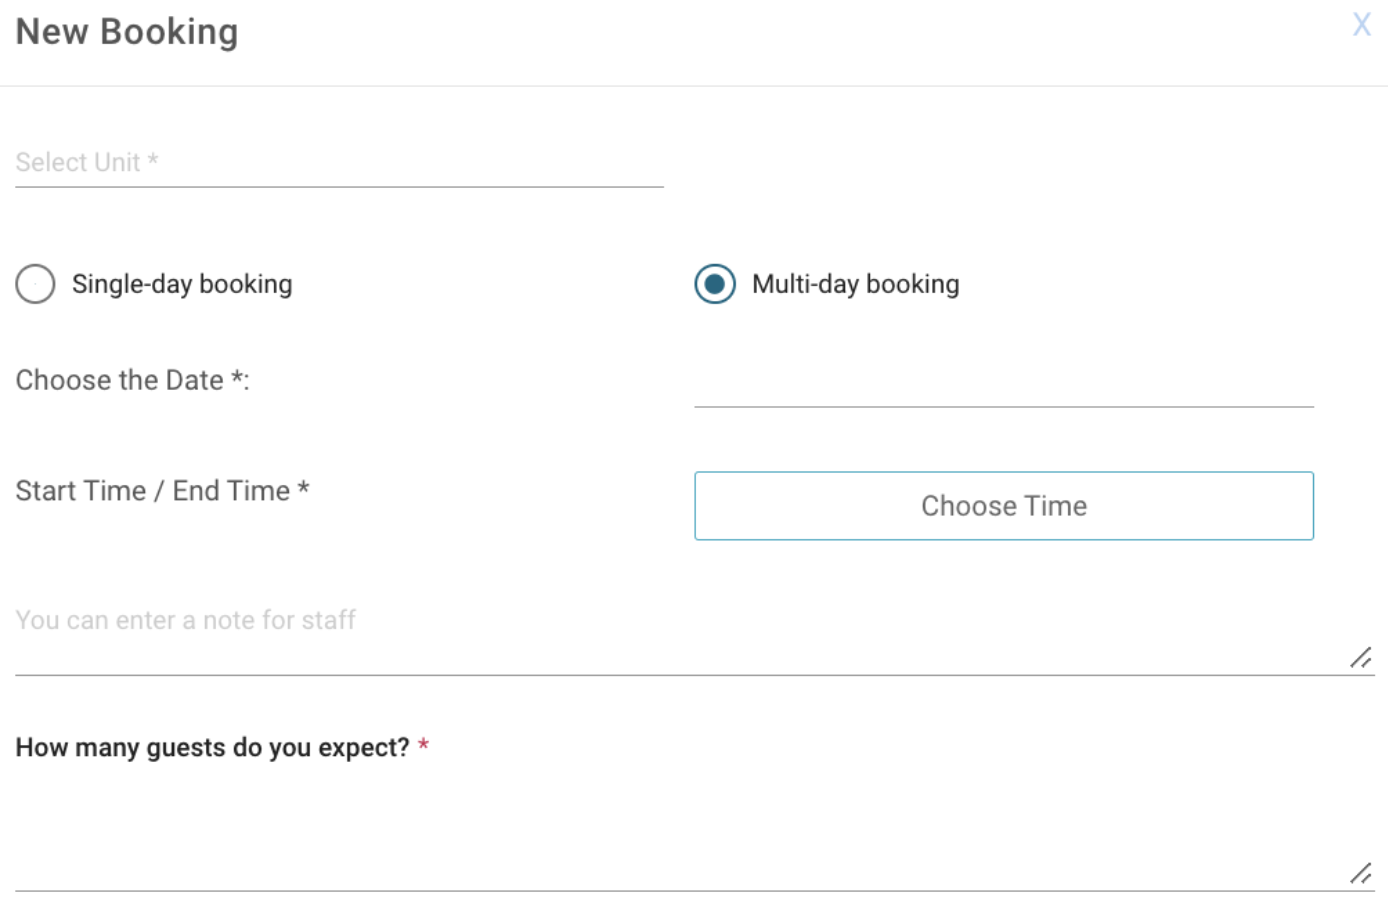Click the New Booking heading

(127, 32)
